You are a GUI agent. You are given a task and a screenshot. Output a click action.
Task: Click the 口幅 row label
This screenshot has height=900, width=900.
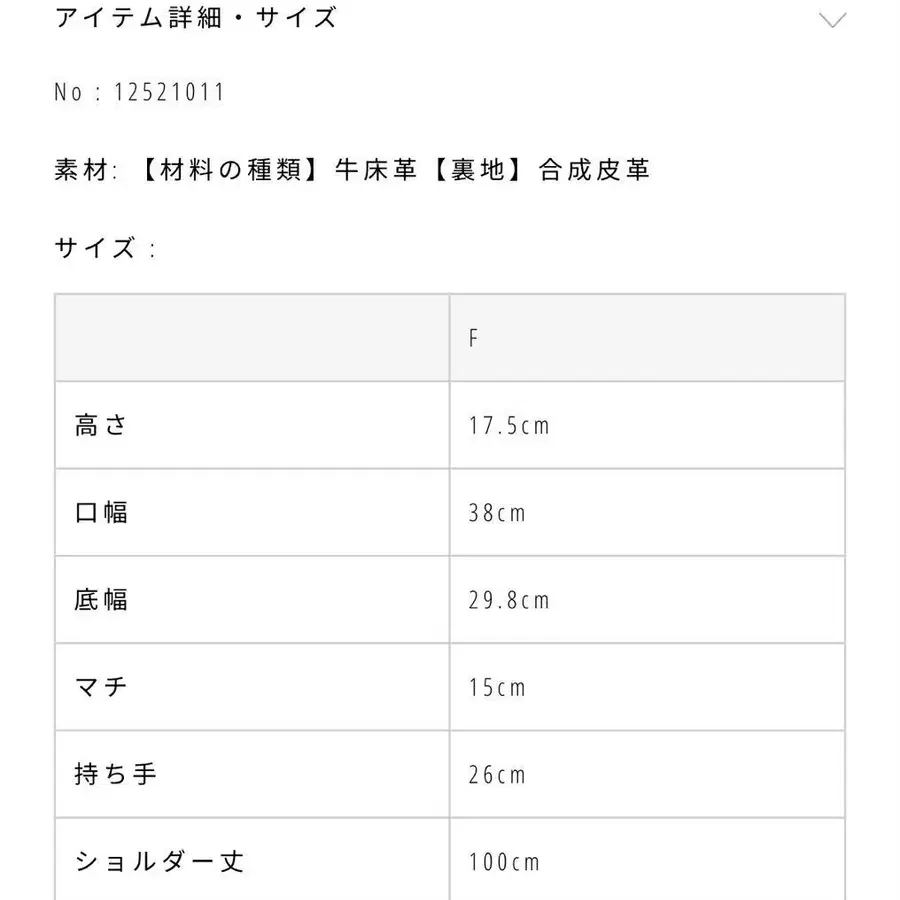pos(102,513)
